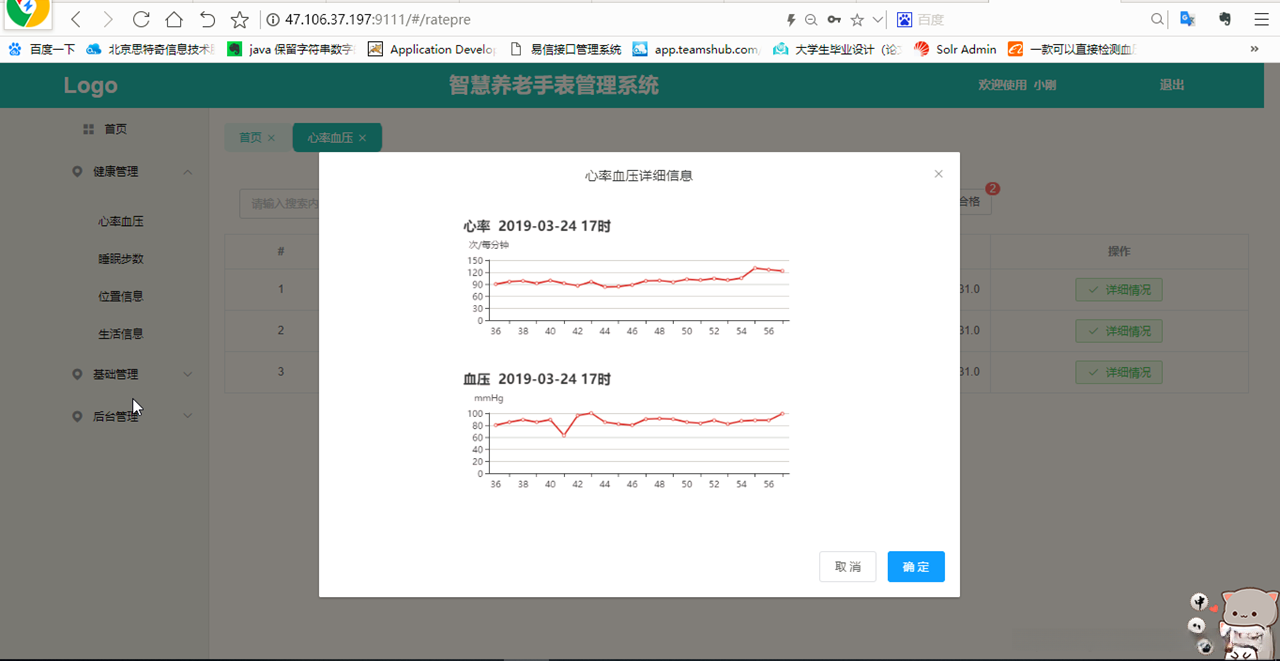The width and height of the screenshot is (1280, 661).
Task: Confirm the dialog with 确定 button
Action: coord(915,566)
